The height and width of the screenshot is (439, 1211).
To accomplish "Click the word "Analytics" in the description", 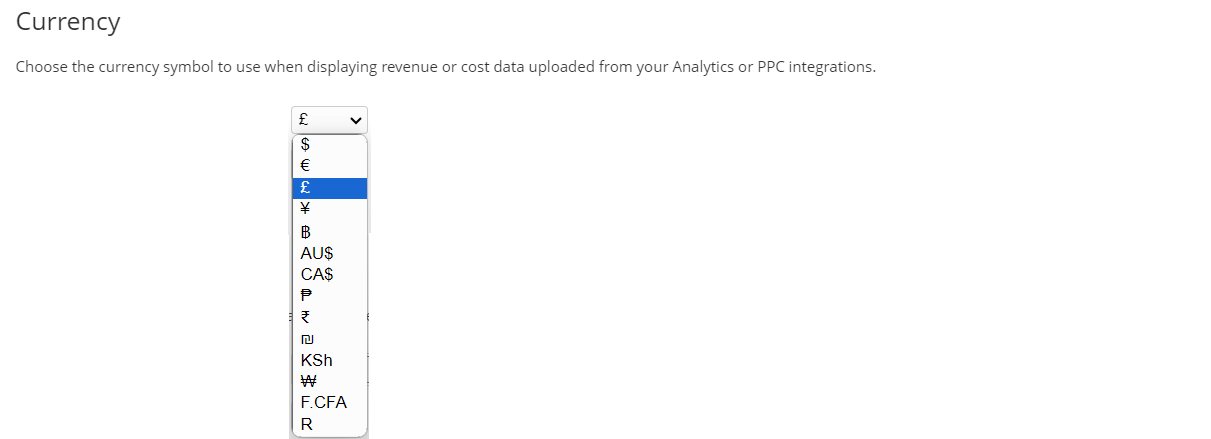I will click(704, 68).
